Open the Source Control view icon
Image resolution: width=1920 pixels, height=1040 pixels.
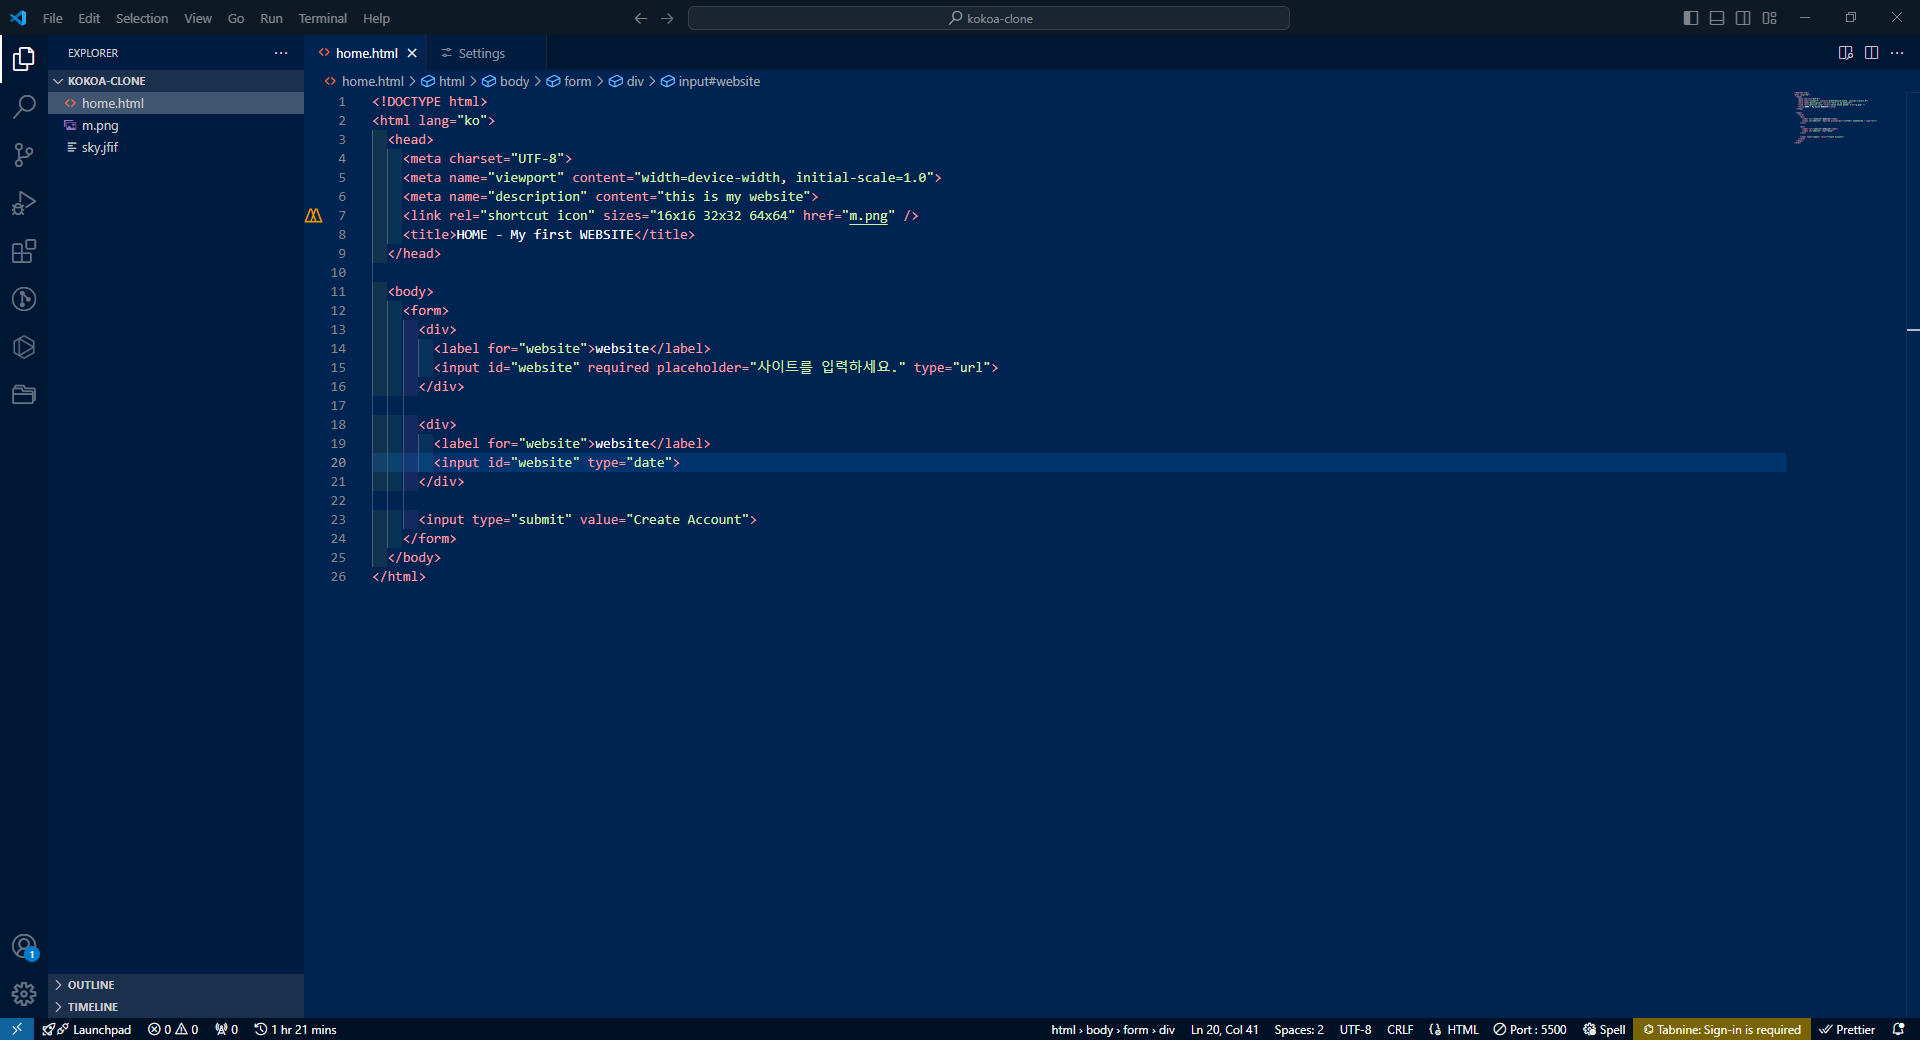(x=24, y=155)
